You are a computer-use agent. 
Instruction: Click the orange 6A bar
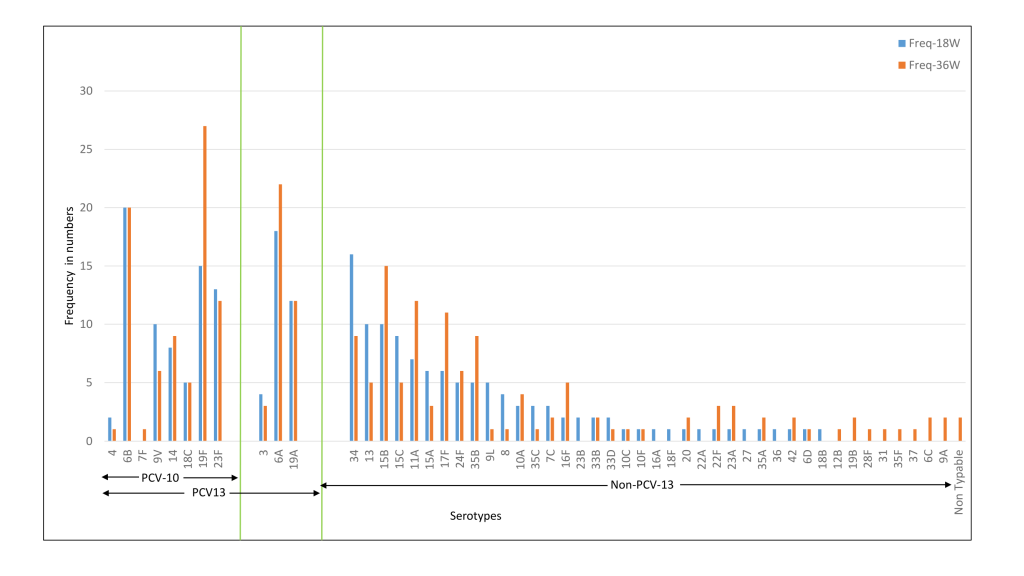[280, 313]
